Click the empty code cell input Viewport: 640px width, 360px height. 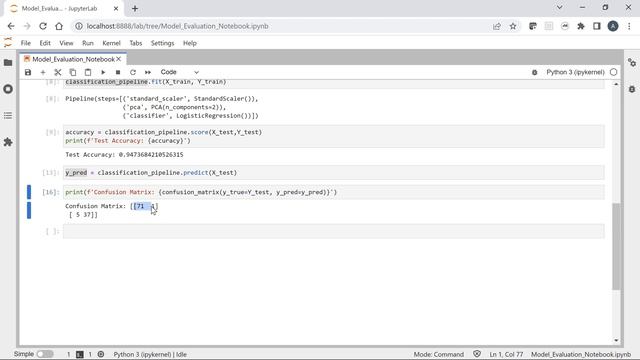click(333, 231)
